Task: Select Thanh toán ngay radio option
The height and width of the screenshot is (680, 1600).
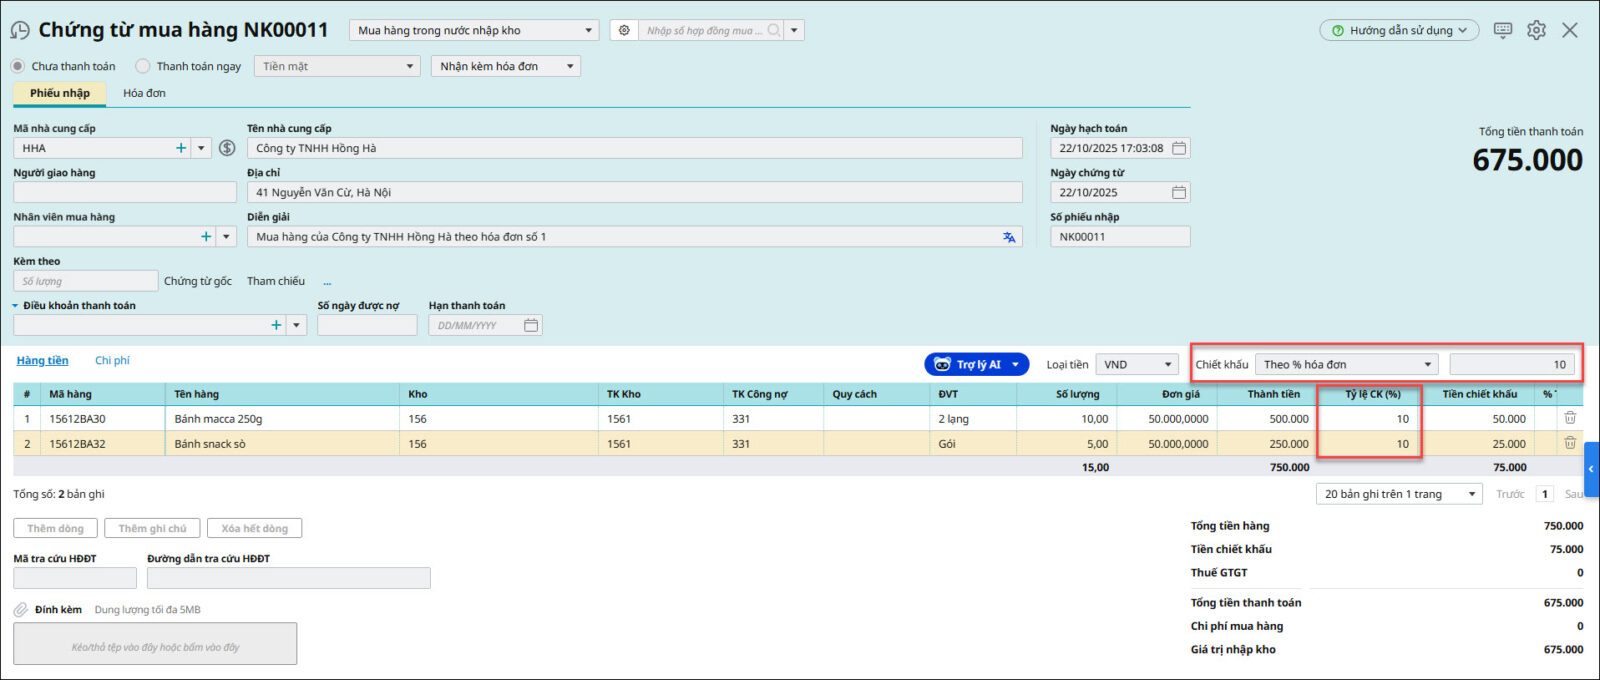Action: (143, 66)
